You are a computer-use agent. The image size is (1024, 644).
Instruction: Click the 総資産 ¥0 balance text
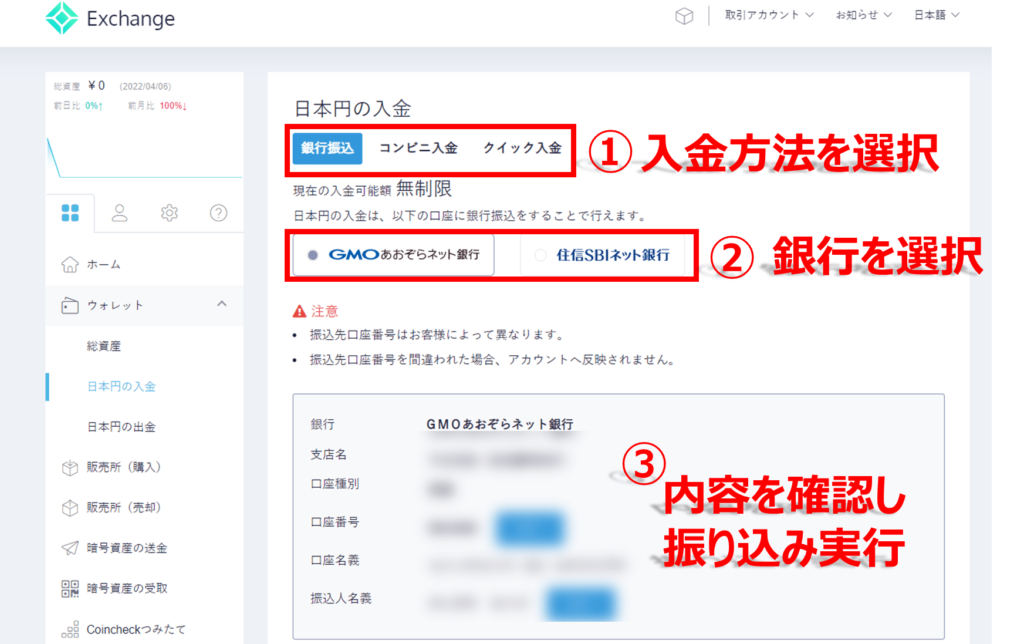point(80,86)
